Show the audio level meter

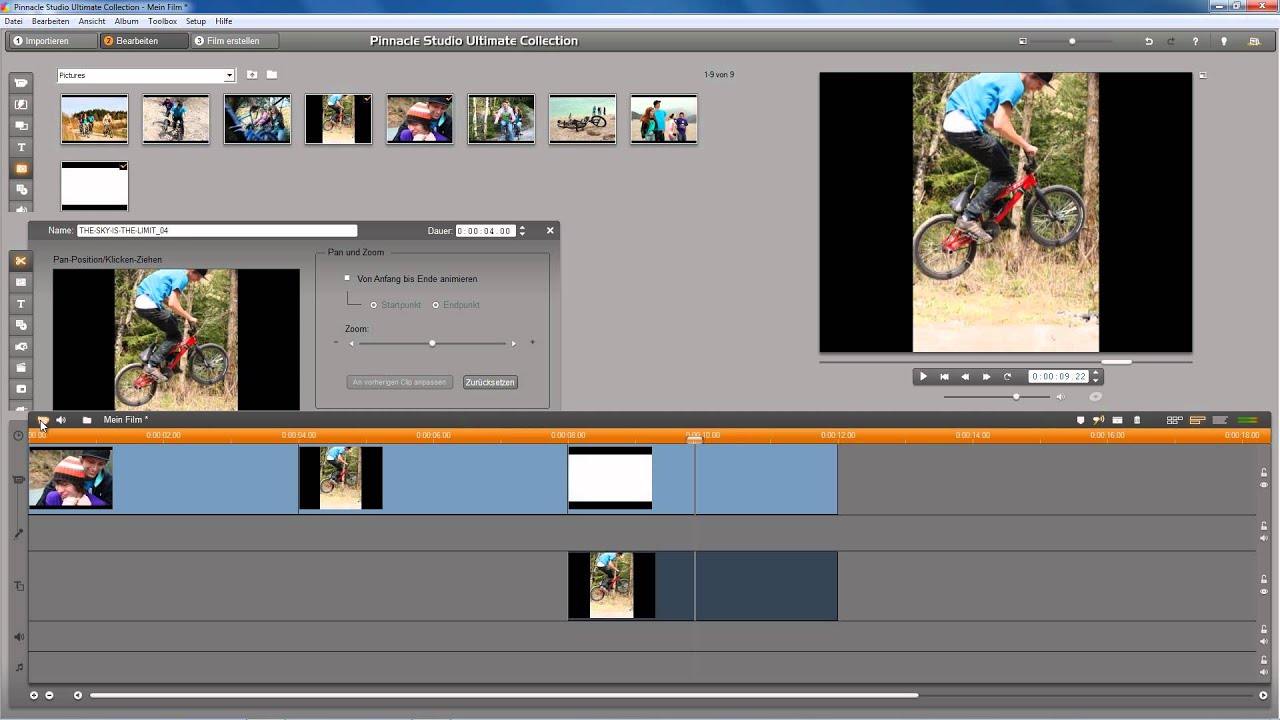click(x=1248, y=420)
